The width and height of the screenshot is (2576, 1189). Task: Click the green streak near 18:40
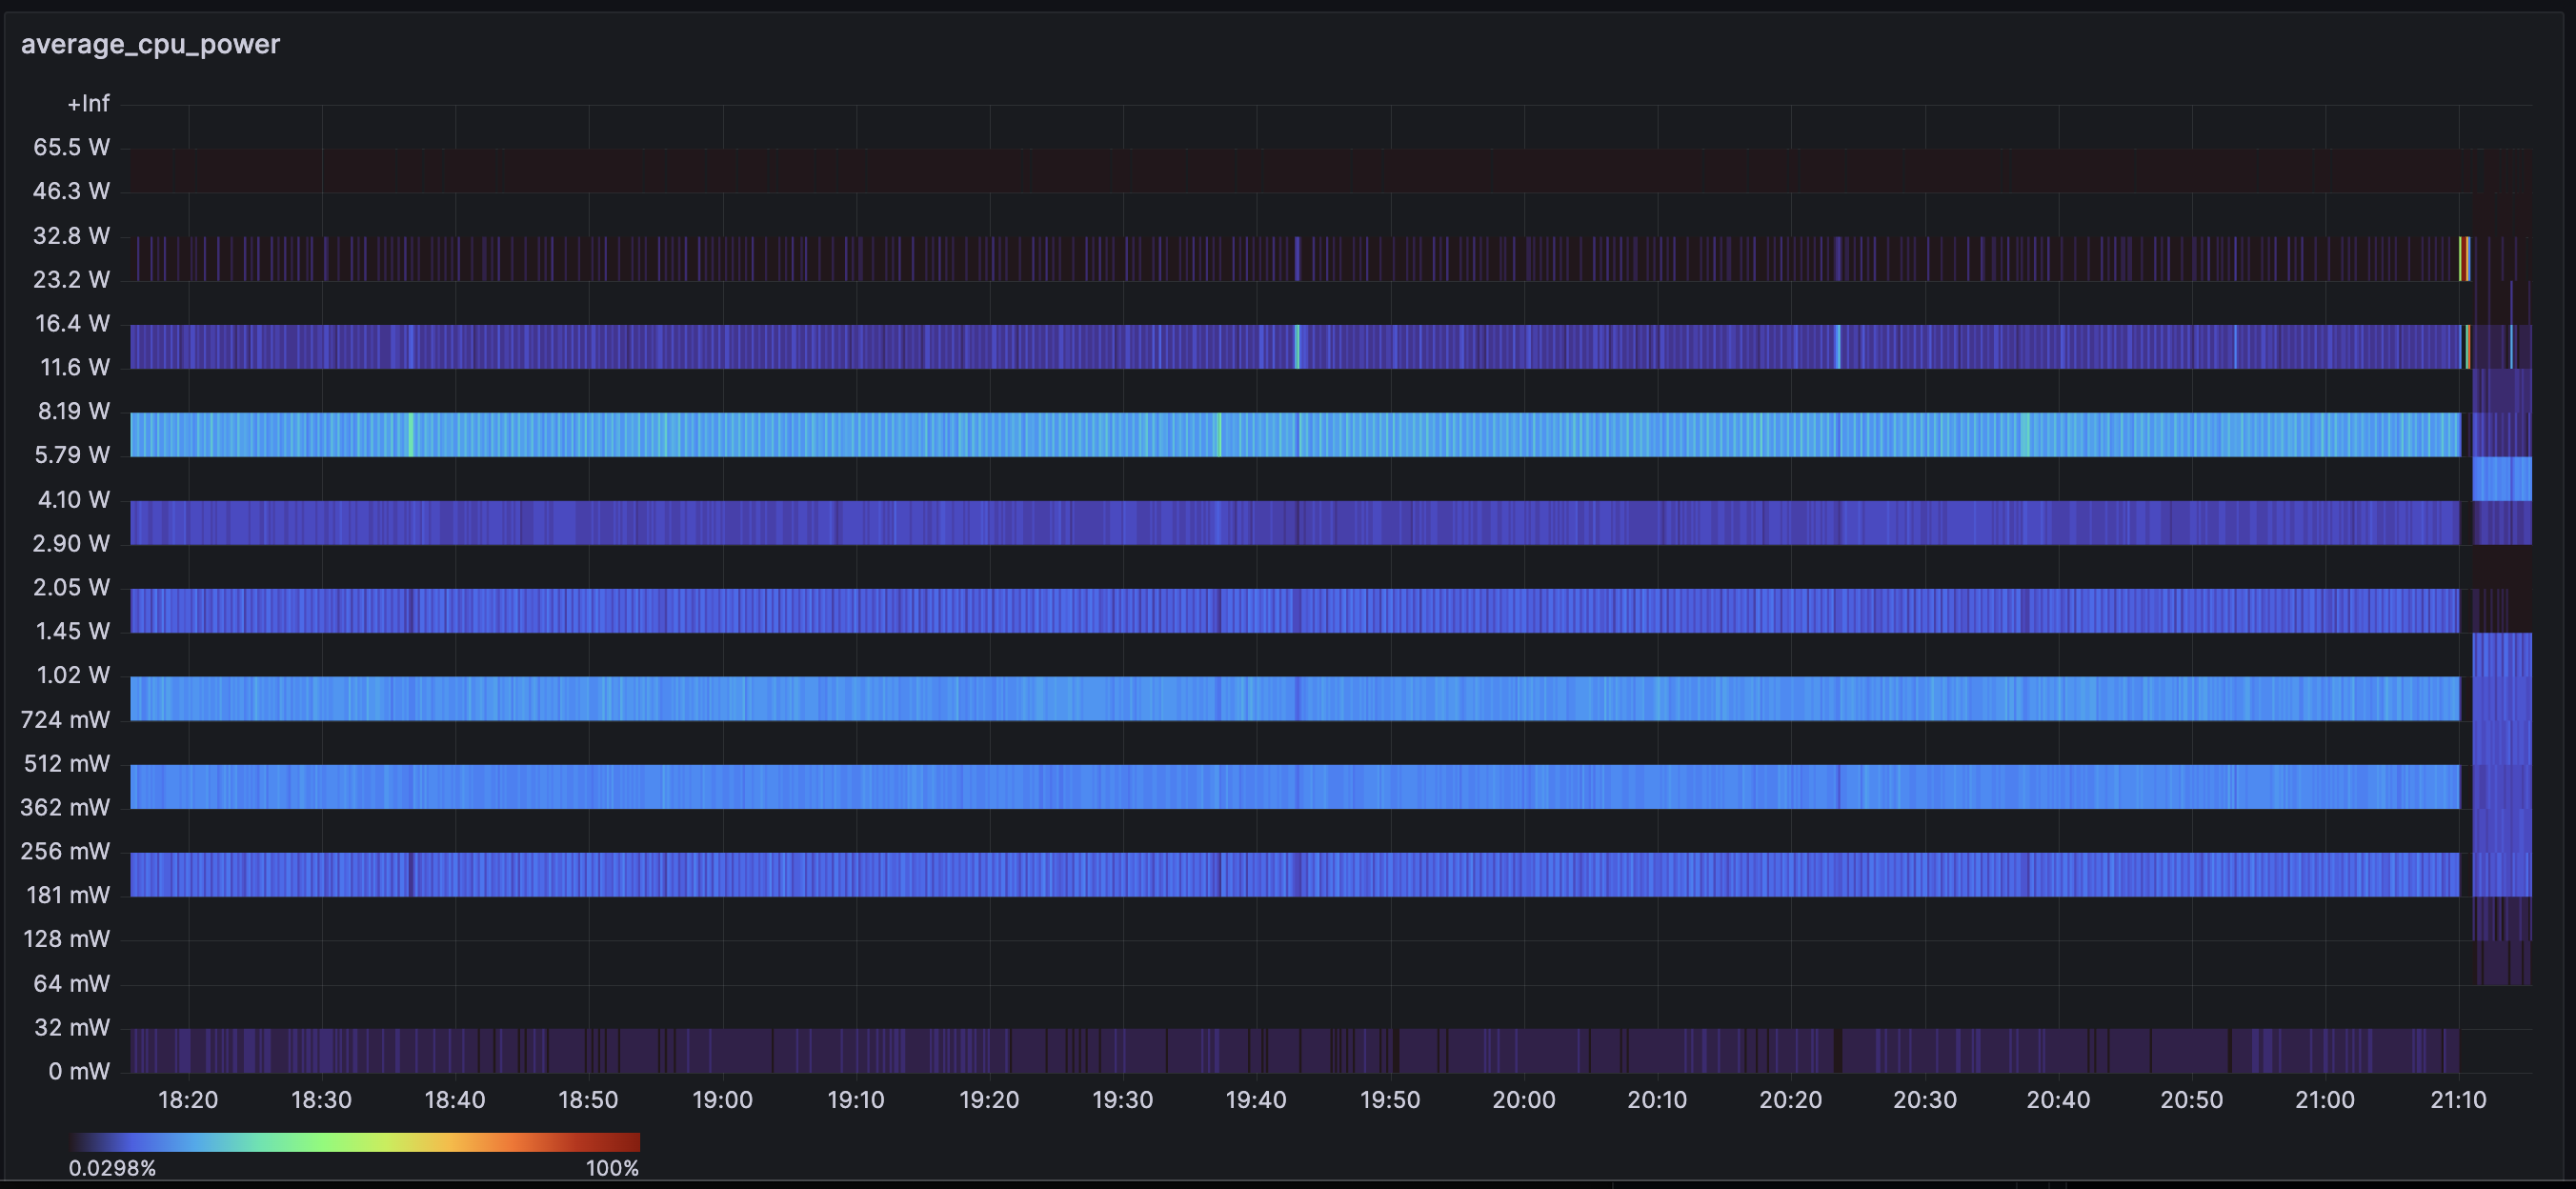[x=410, y=434]
